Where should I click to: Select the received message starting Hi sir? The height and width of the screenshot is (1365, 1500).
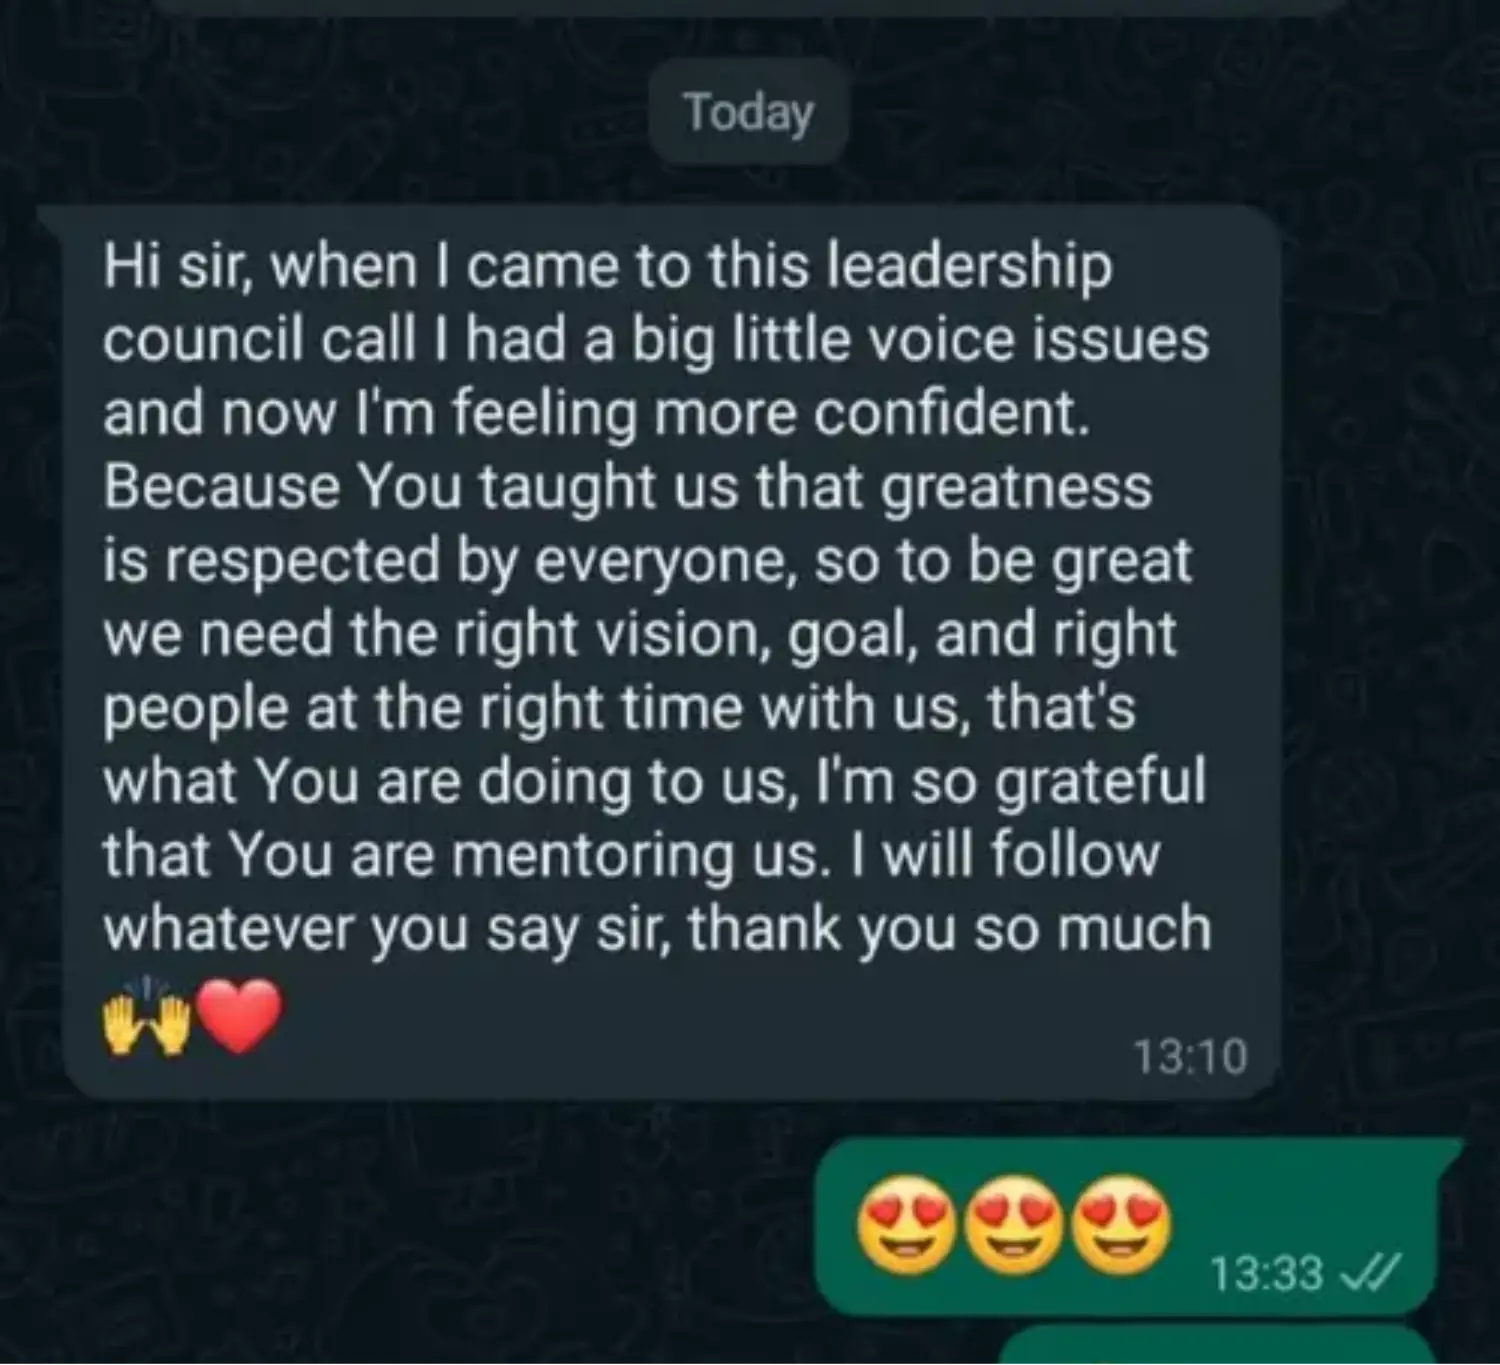[x=660, y=652]
